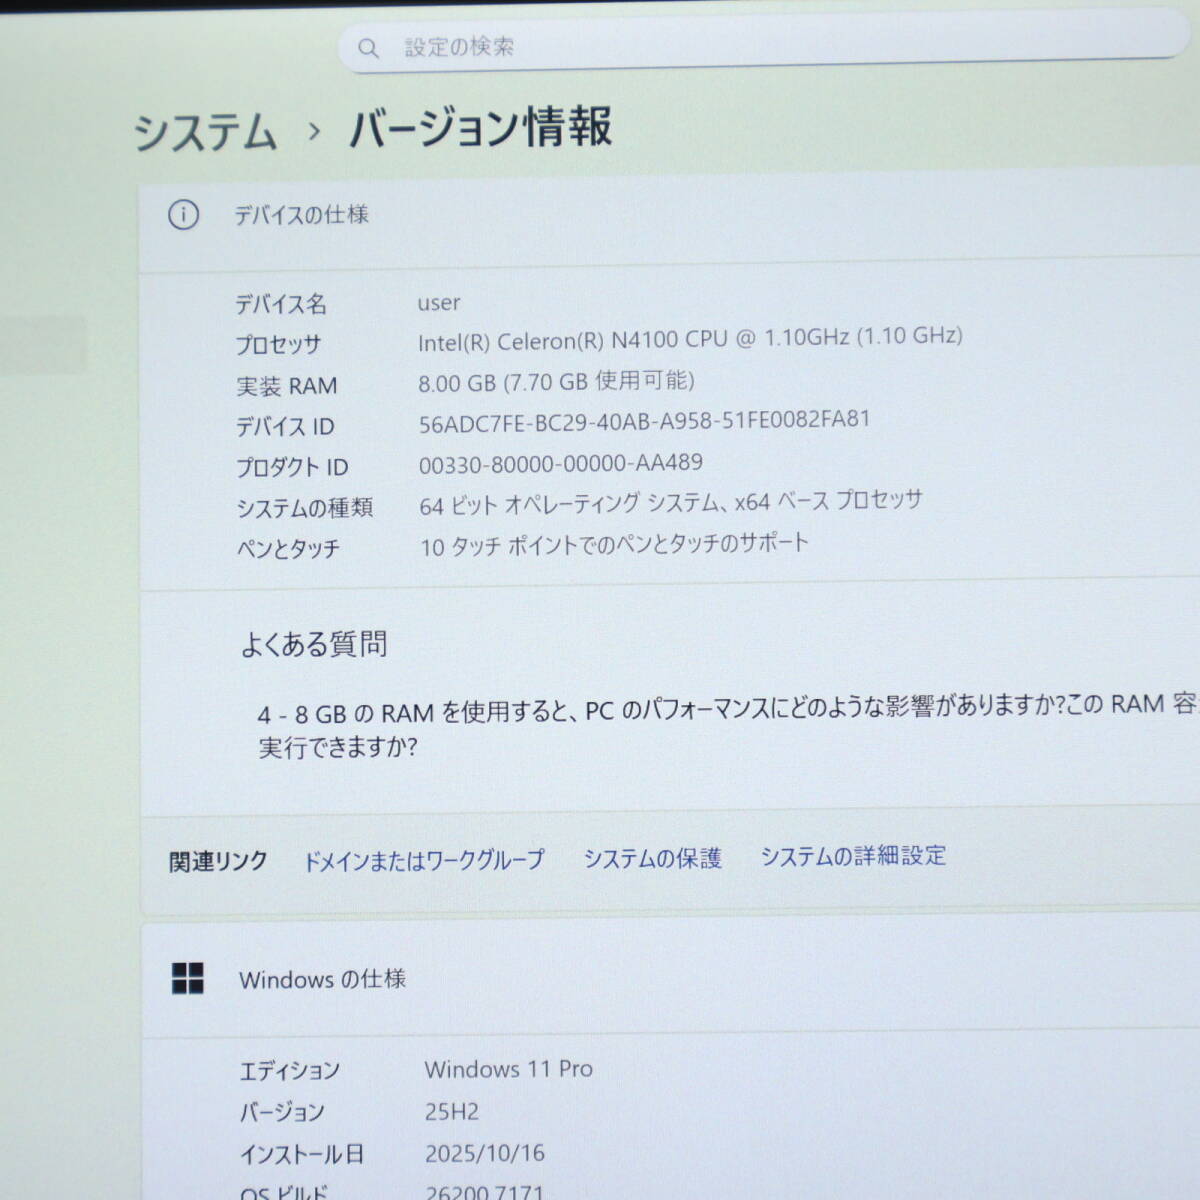Click the システムの種類 label
1200x1200 pixels.
click(305, 508)
